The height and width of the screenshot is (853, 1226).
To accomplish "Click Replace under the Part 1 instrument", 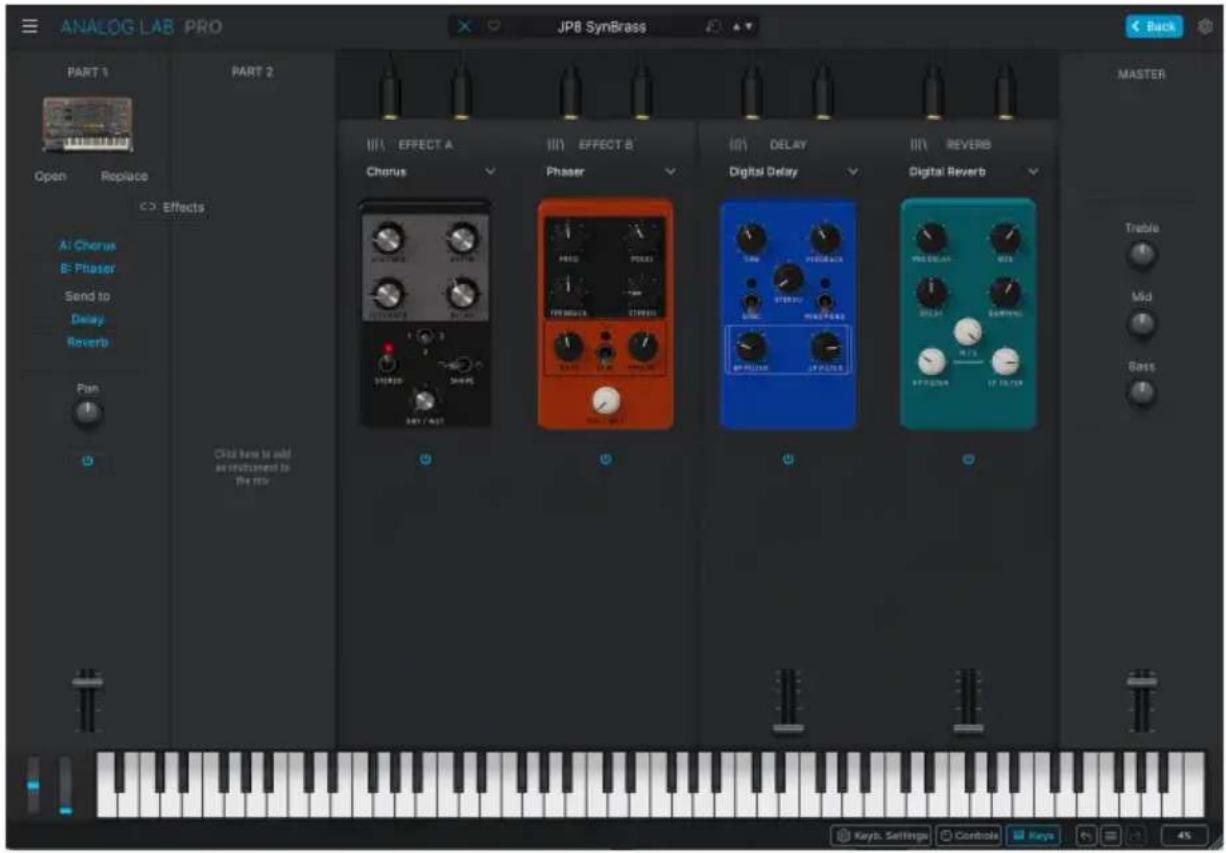I will pos(124,176).
